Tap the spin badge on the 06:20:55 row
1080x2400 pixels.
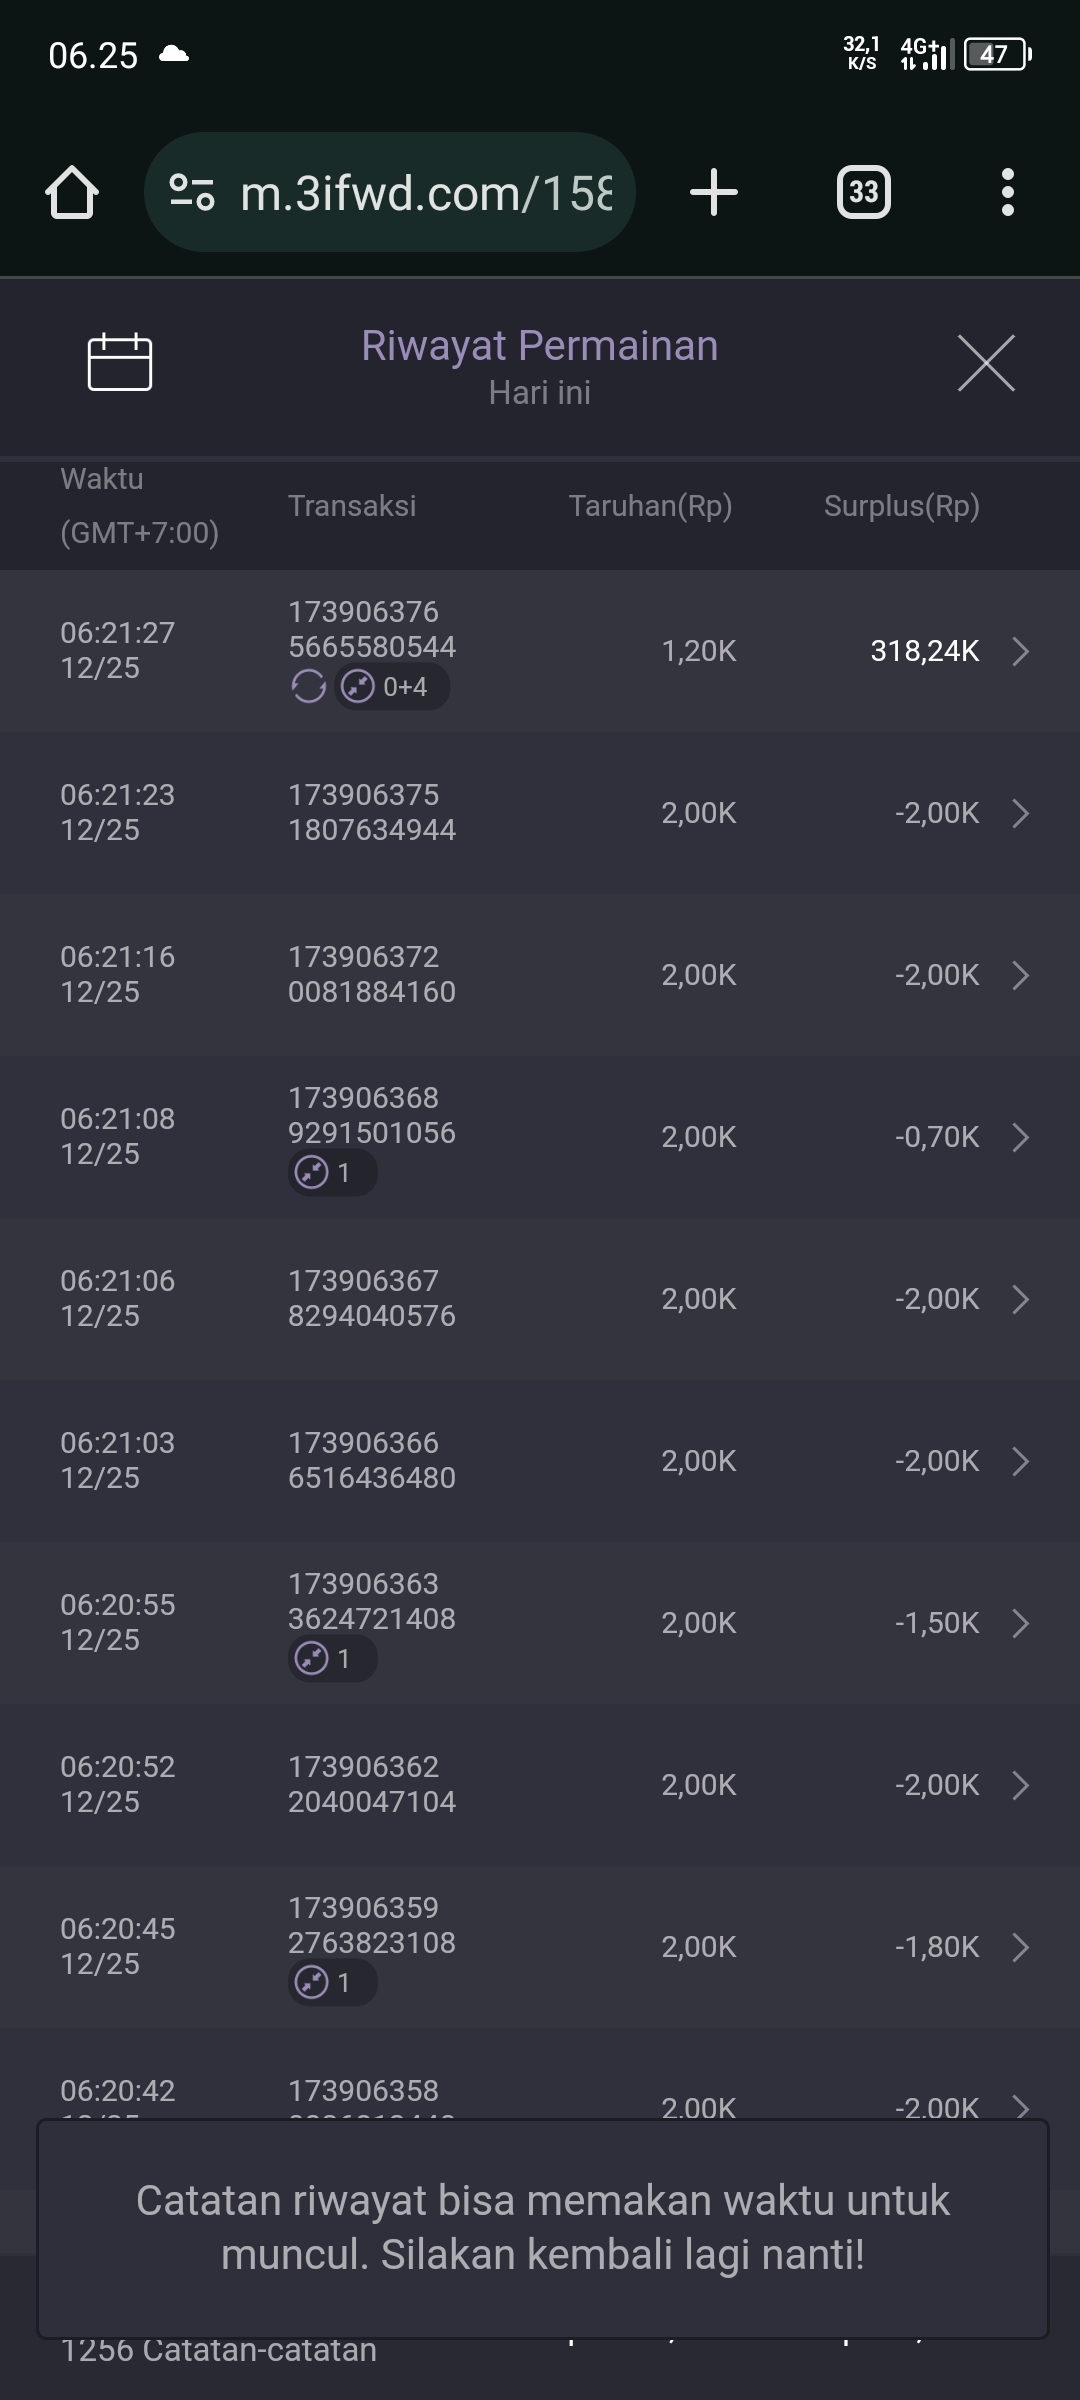(x=332, y=1658)
